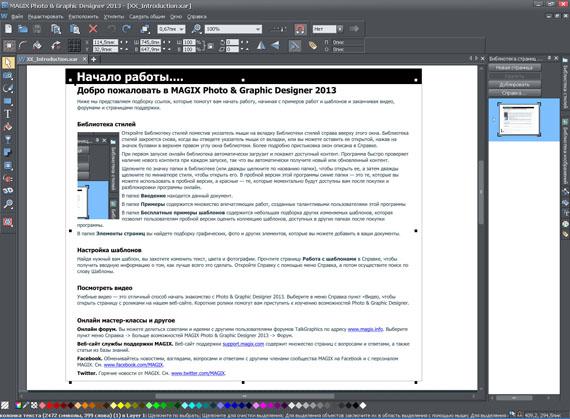Select the 3D Extrude tool
570x419 pixels.
[8, 190]
